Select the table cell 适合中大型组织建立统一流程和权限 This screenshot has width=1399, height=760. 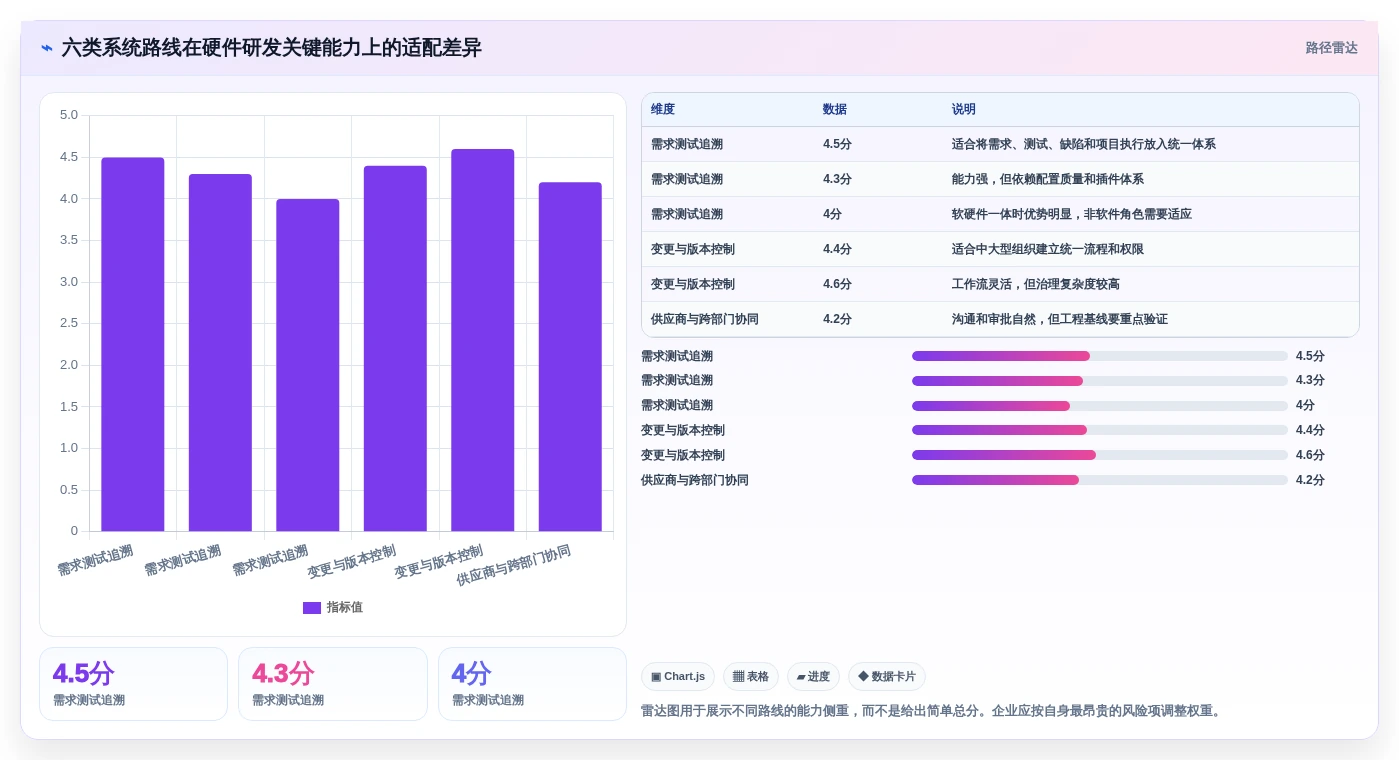coord(1048,249)
